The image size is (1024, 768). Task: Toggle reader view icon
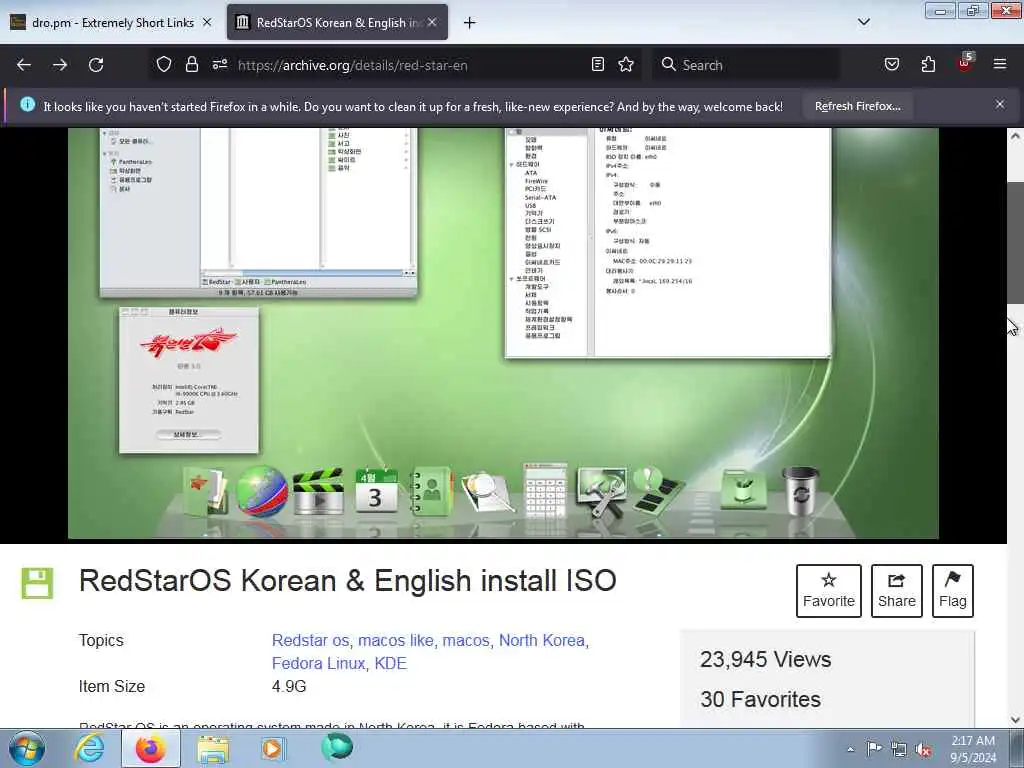[x=598, y=64]
